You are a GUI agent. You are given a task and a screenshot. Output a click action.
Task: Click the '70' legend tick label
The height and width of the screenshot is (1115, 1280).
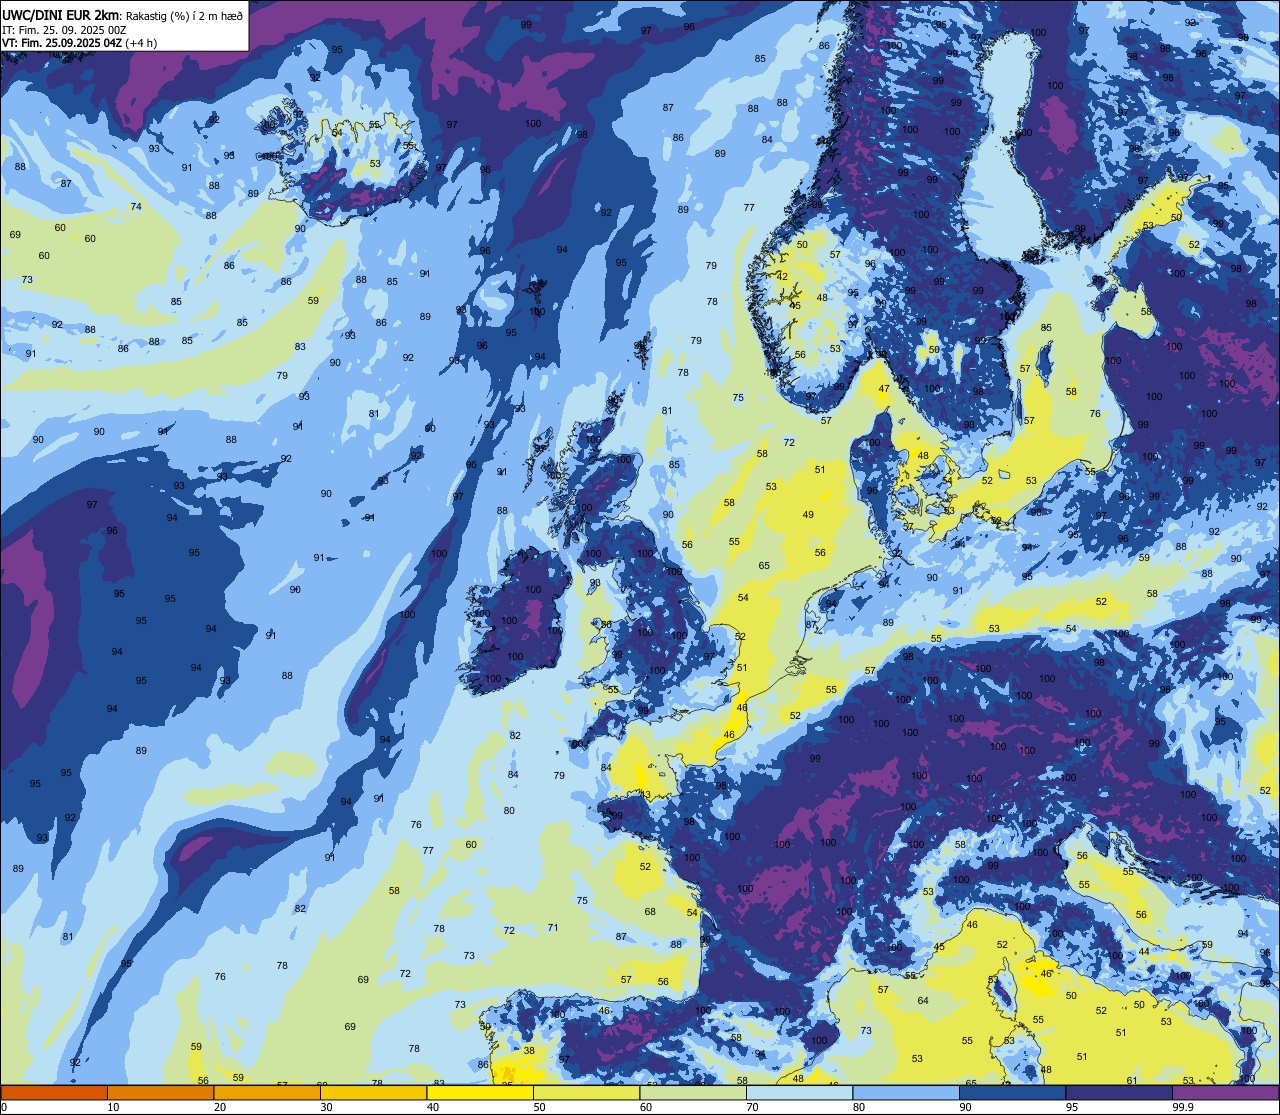(x=753, y=1107)
